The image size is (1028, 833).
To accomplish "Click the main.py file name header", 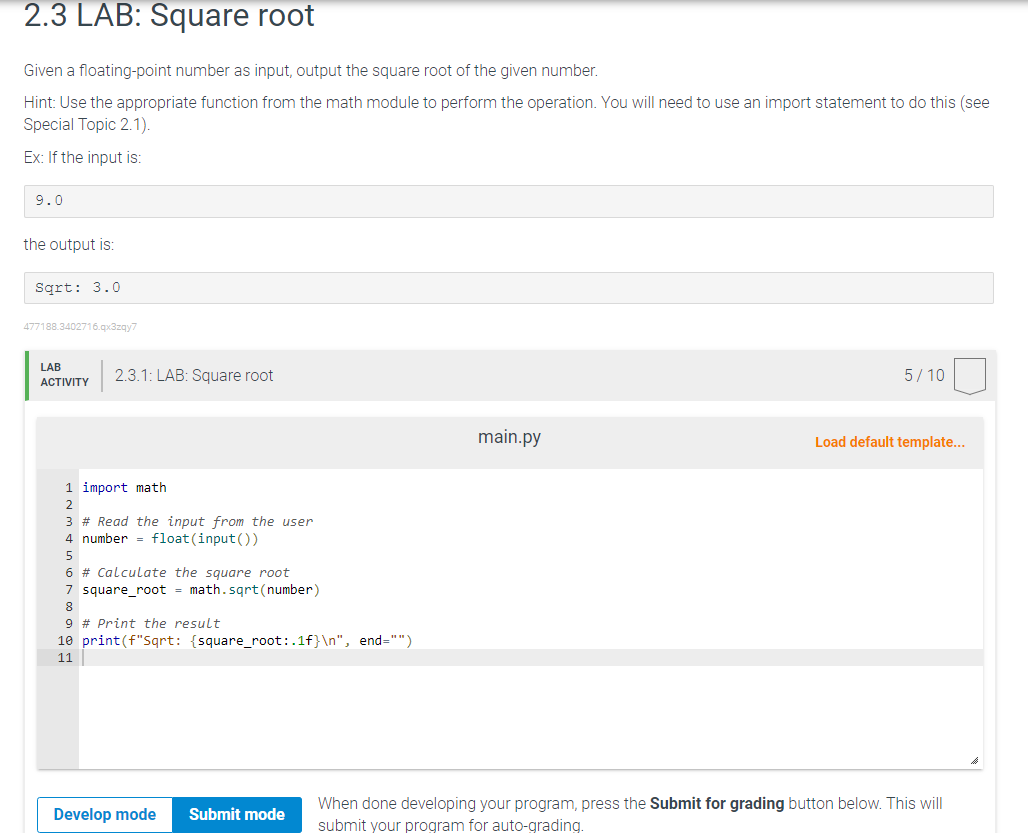I will [x=509, y=436].
